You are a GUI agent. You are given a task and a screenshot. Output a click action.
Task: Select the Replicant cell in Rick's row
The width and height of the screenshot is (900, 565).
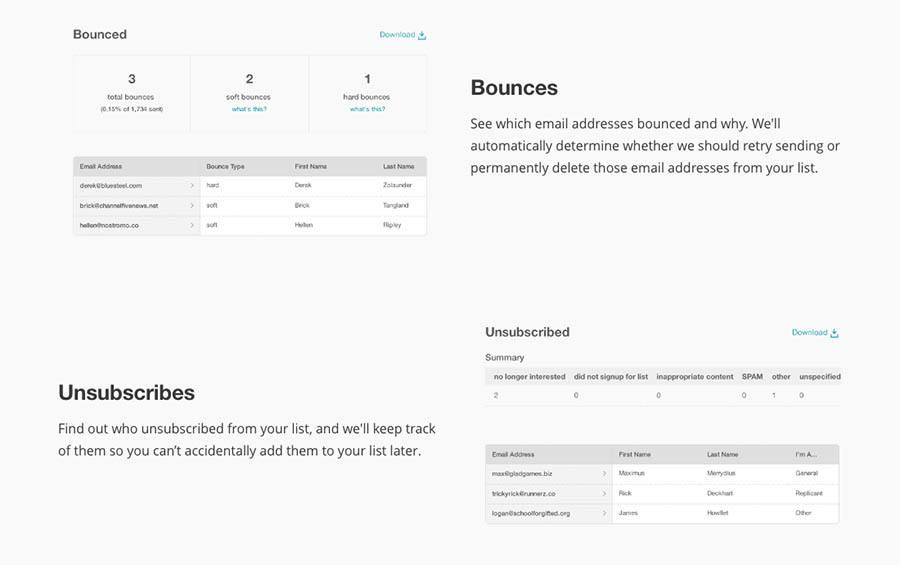[x=809, y=493]
